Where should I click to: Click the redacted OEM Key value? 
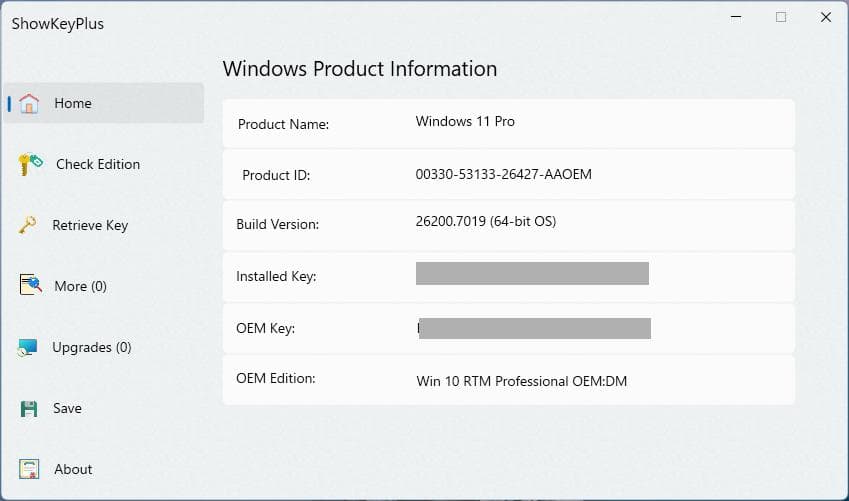point(534,328)
